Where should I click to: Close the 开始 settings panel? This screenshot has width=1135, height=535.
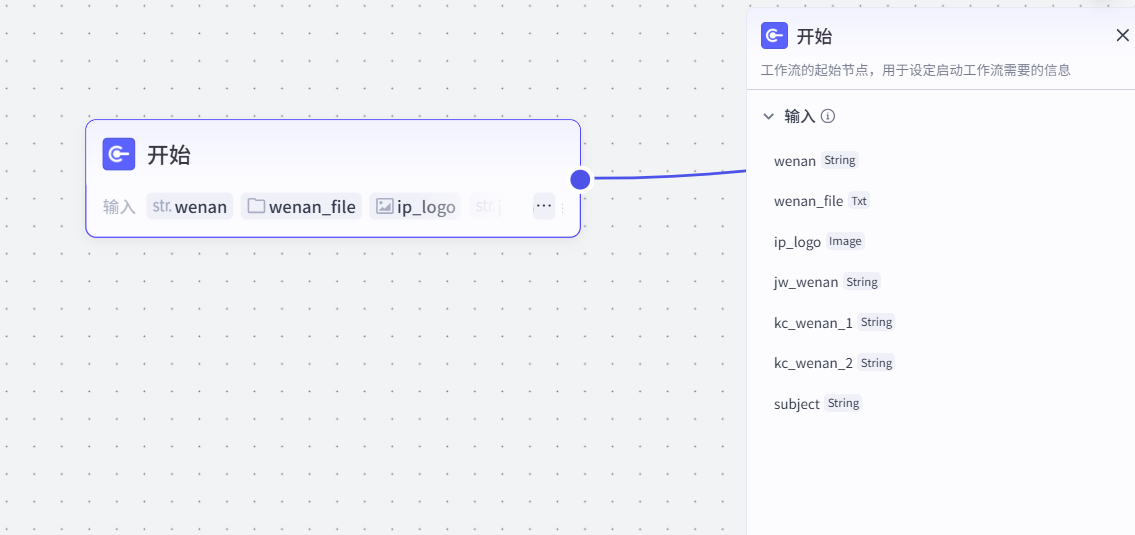pyautogui.click(x=1122, y=36)
